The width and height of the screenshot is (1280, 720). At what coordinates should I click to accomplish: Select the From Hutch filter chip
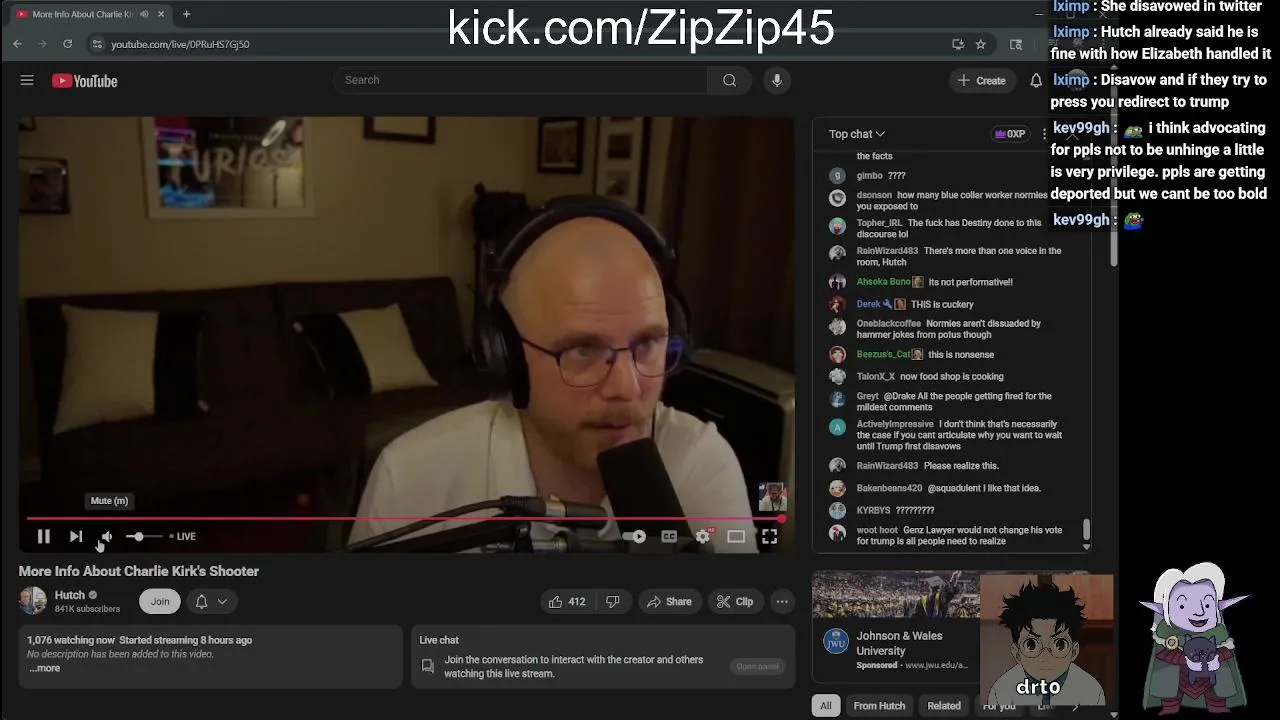pyautogui.click(x=879, y=706)
